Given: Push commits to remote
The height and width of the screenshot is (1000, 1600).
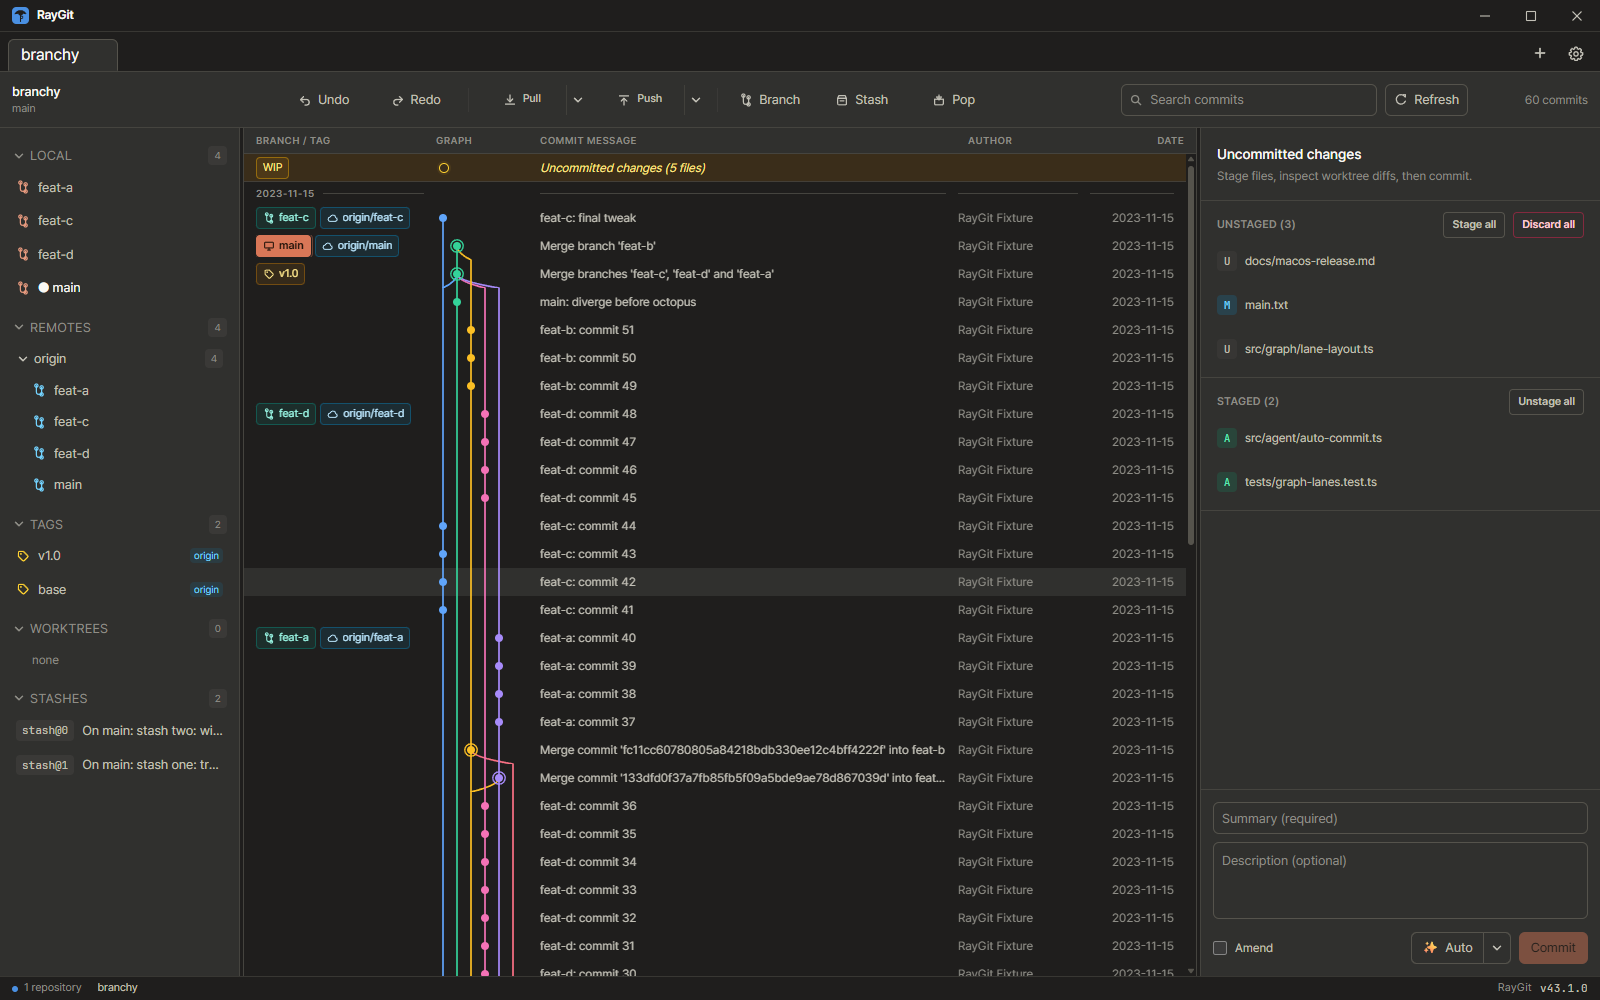Looking at the screenshot, I should point(640,99).
